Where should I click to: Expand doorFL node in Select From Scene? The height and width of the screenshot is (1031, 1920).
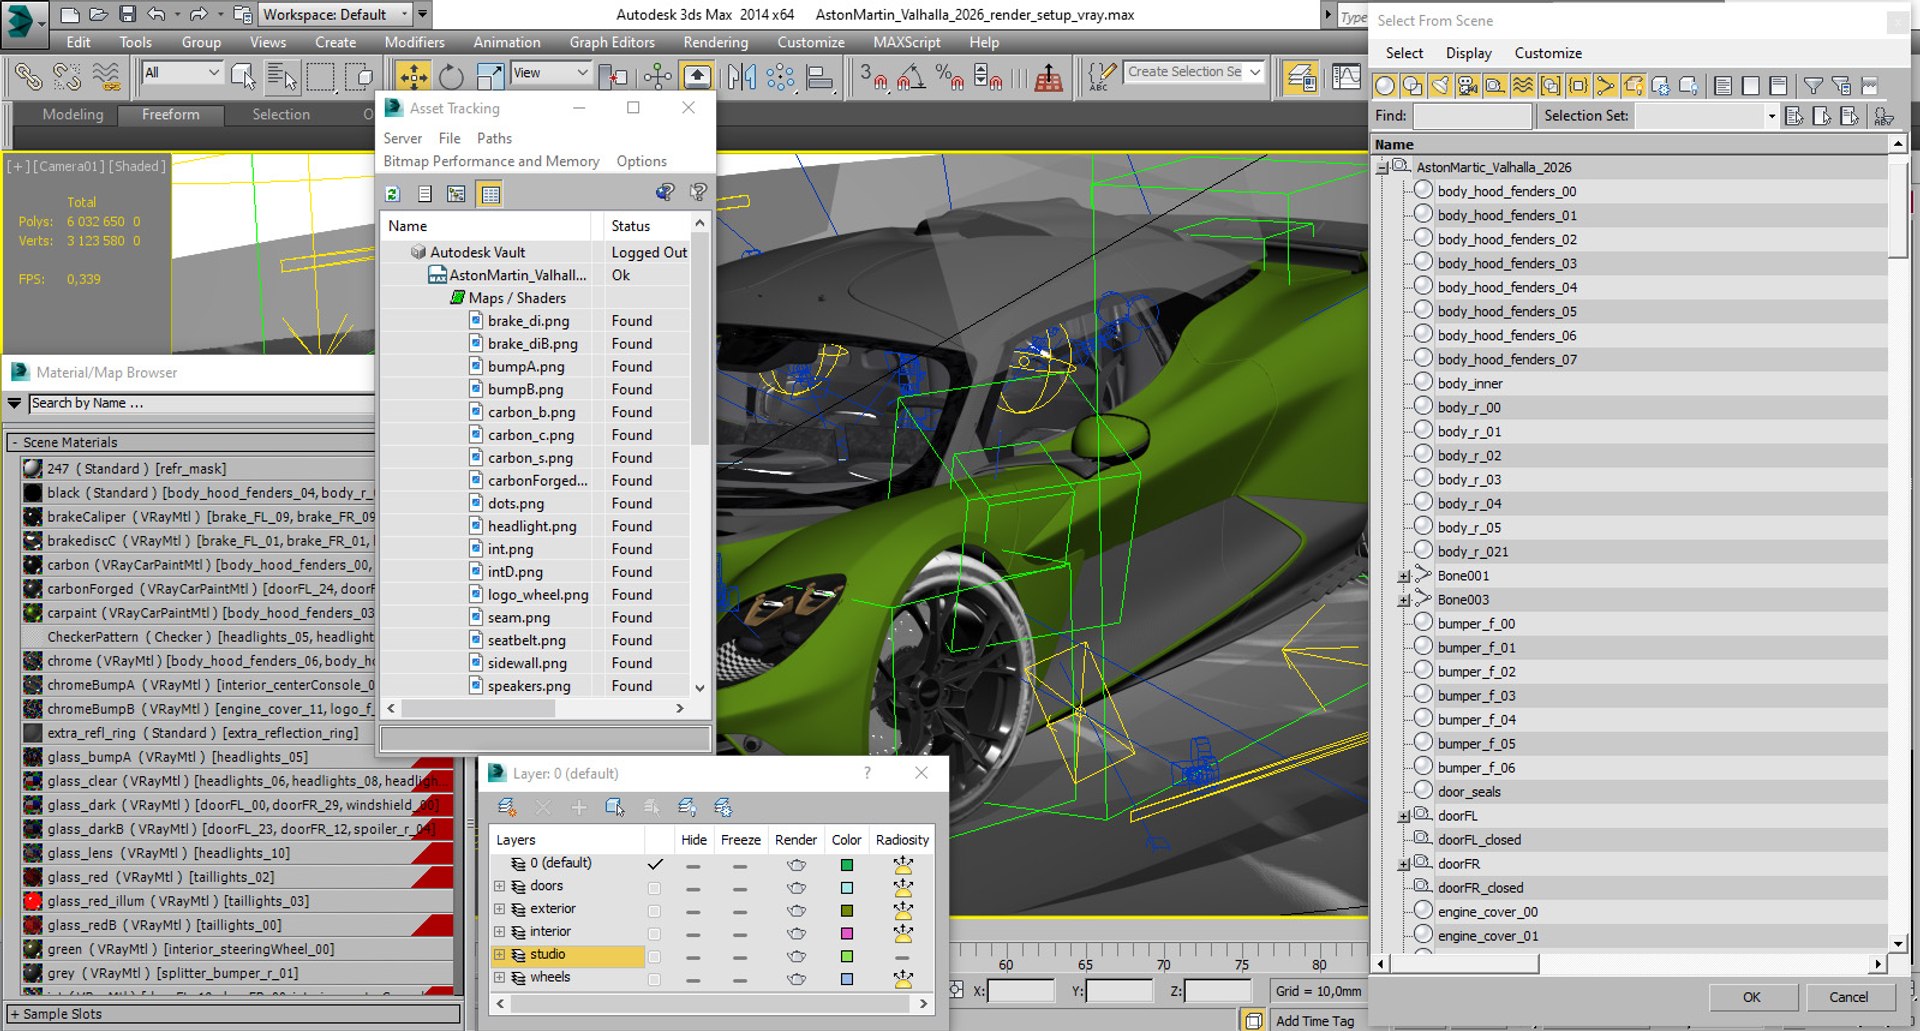(x=1404, y=817)
